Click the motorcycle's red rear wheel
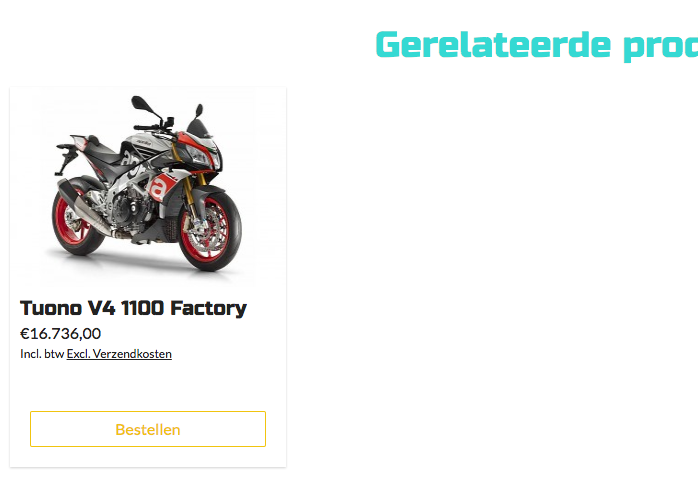 76,223
